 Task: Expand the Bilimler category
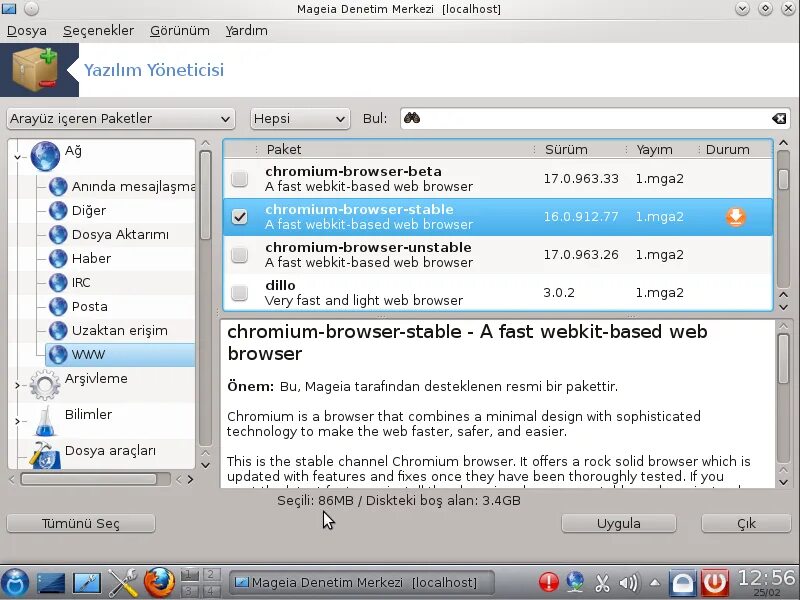tap(17, 421)
